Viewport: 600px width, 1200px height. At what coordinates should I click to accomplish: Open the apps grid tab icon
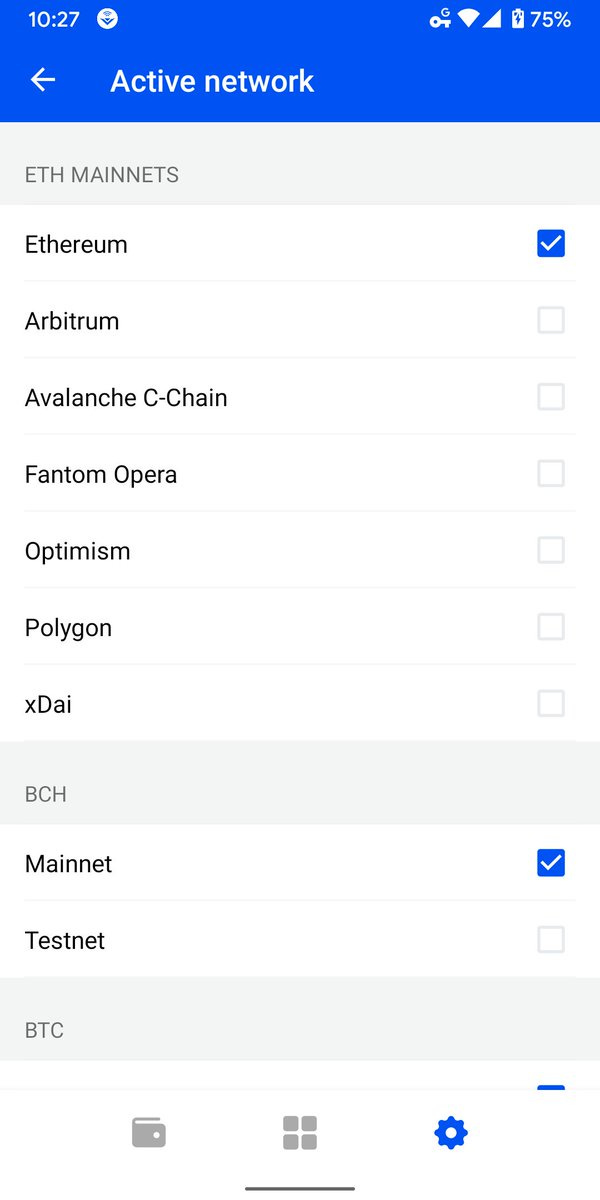(x=300, y=1133)
